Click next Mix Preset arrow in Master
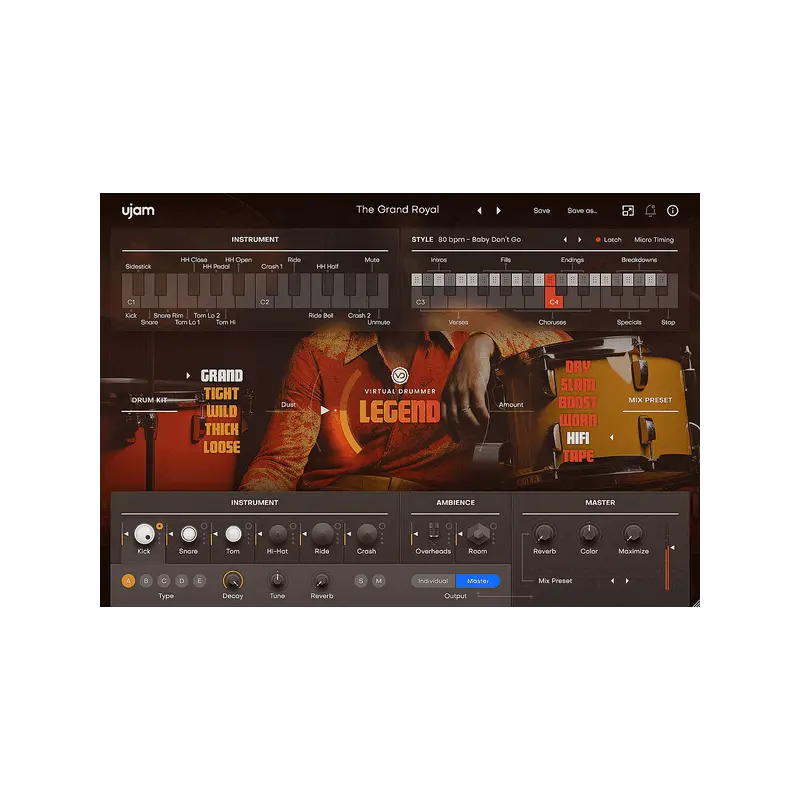 (627, 581)
